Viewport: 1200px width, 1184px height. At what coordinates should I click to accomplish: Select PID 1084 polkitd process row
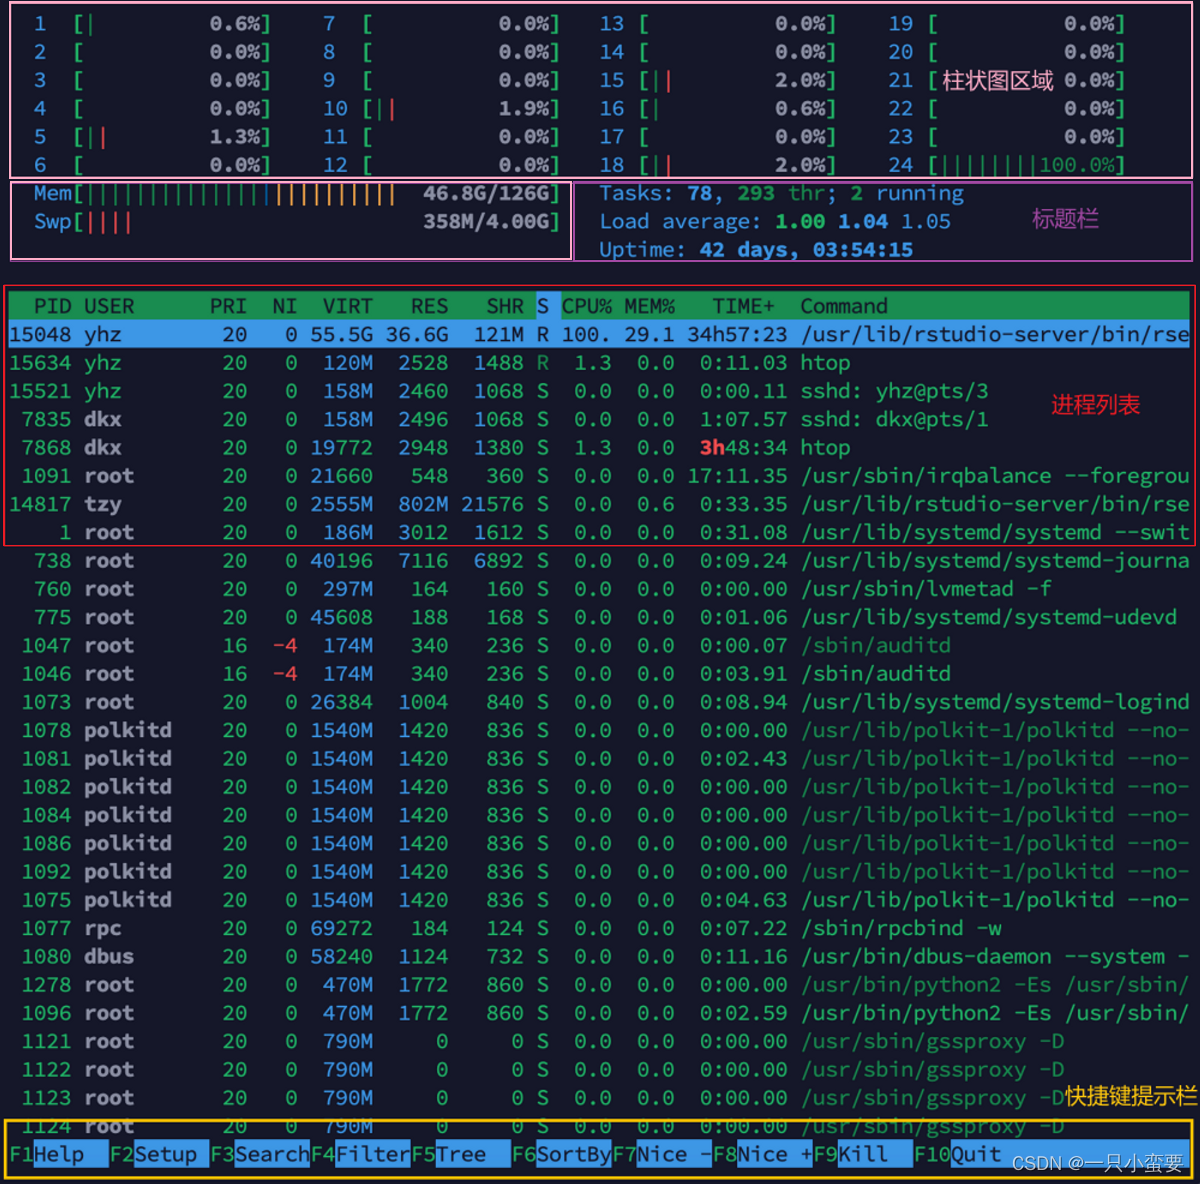pyautogui.click(x=599, y=815)
